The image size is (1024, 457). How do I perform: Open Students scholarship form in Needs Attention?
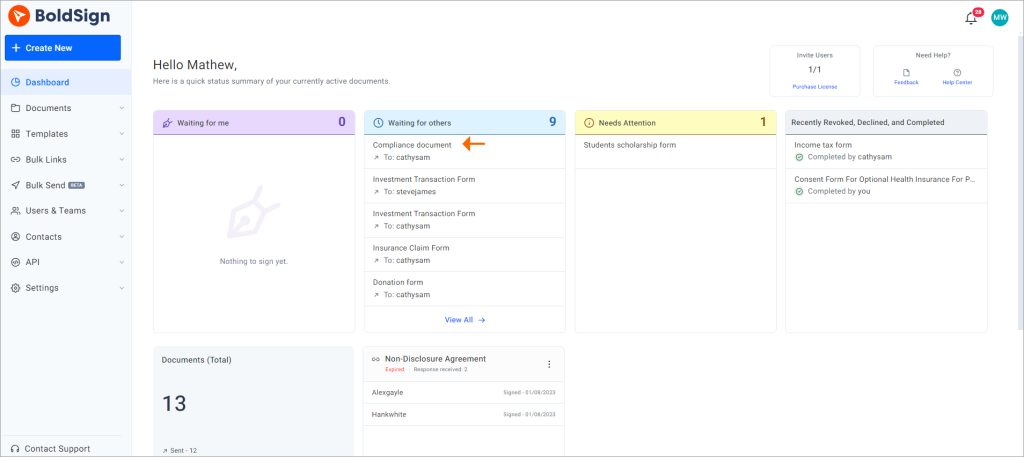tap(629, 145)
